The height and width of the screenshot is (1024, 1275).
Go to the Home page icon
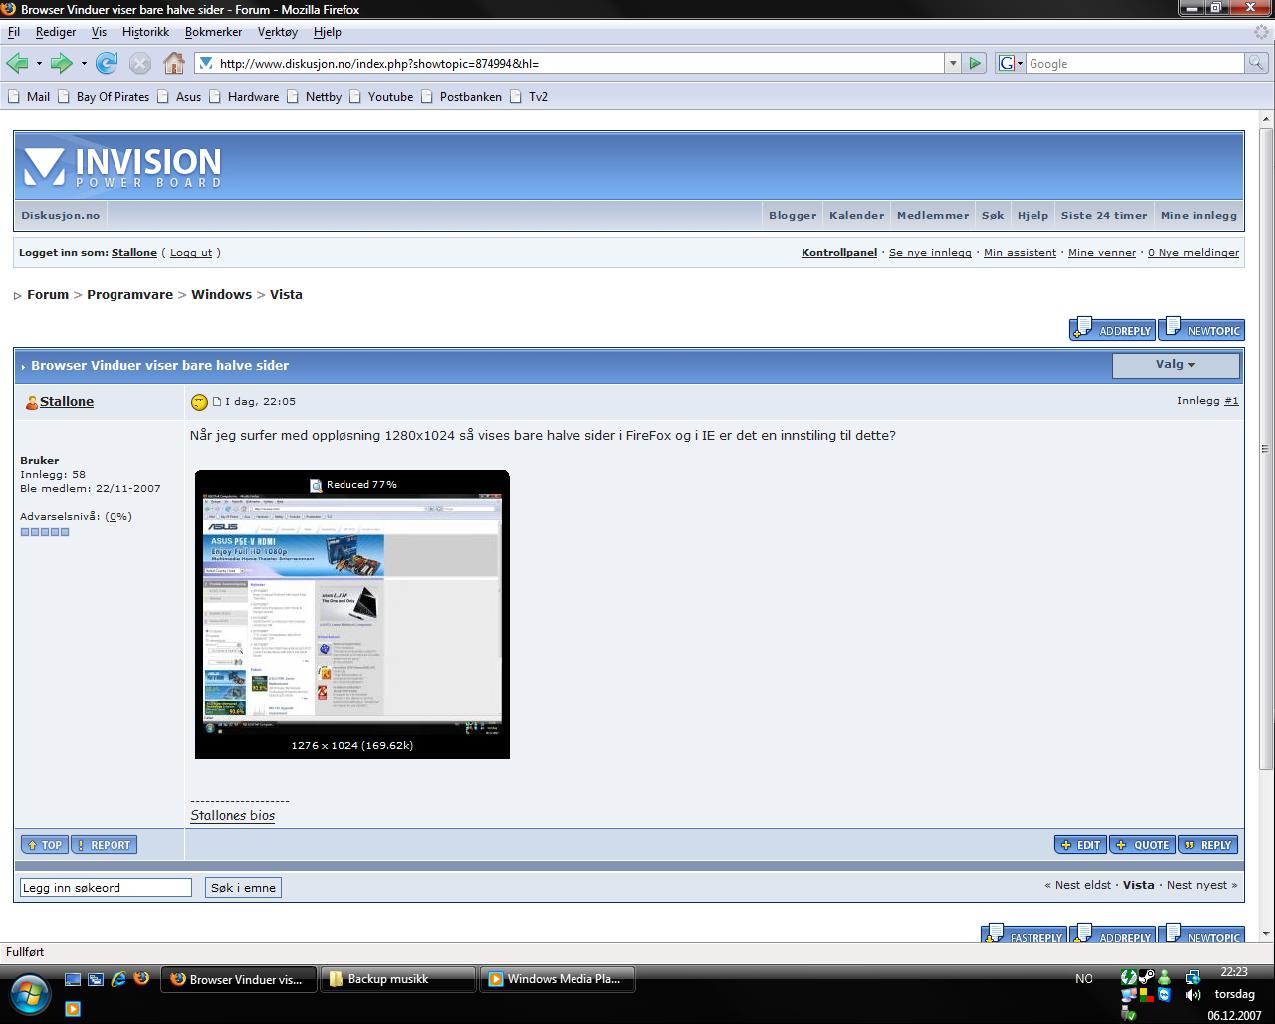[174, 63]
